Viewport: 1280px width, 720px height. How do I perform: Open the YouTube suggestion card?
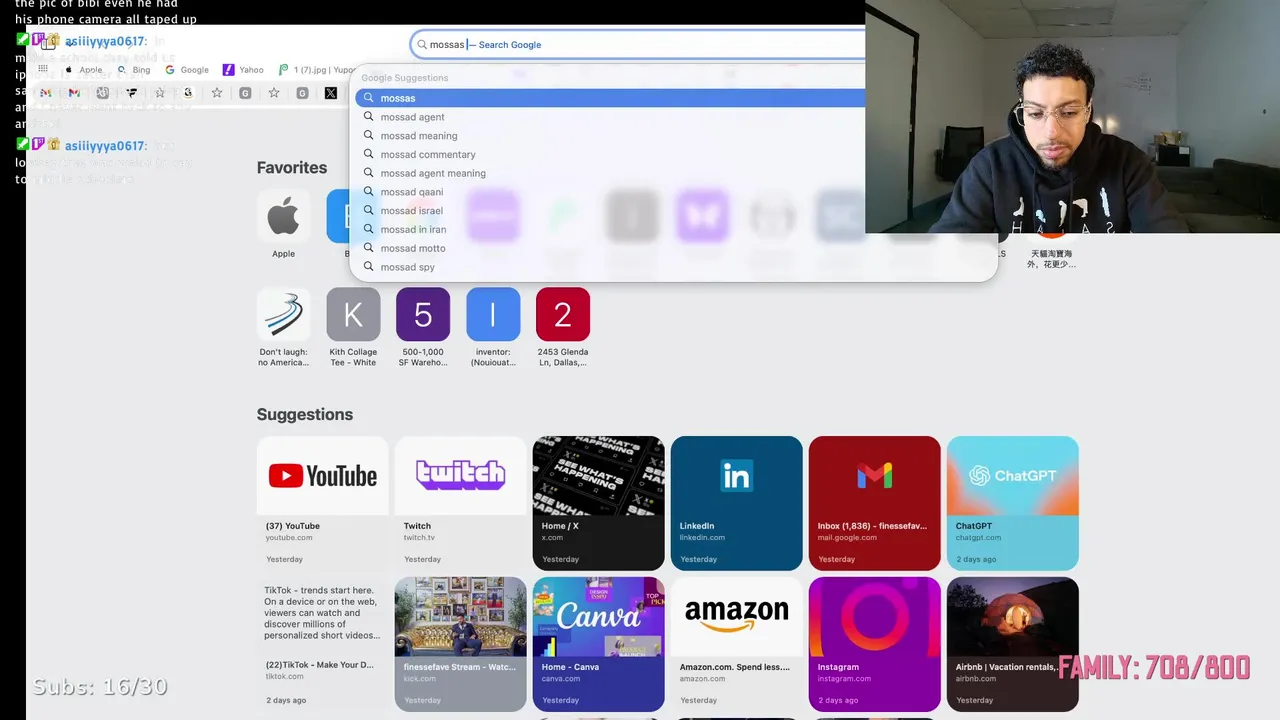pyautogui.click(x=323, y=503)
